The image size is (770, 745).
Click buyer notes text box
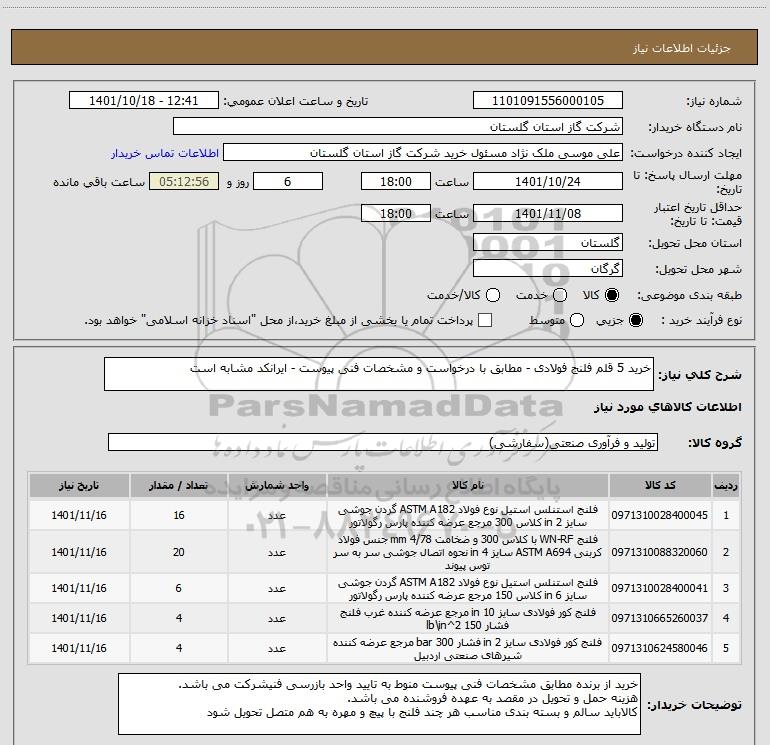379,704
